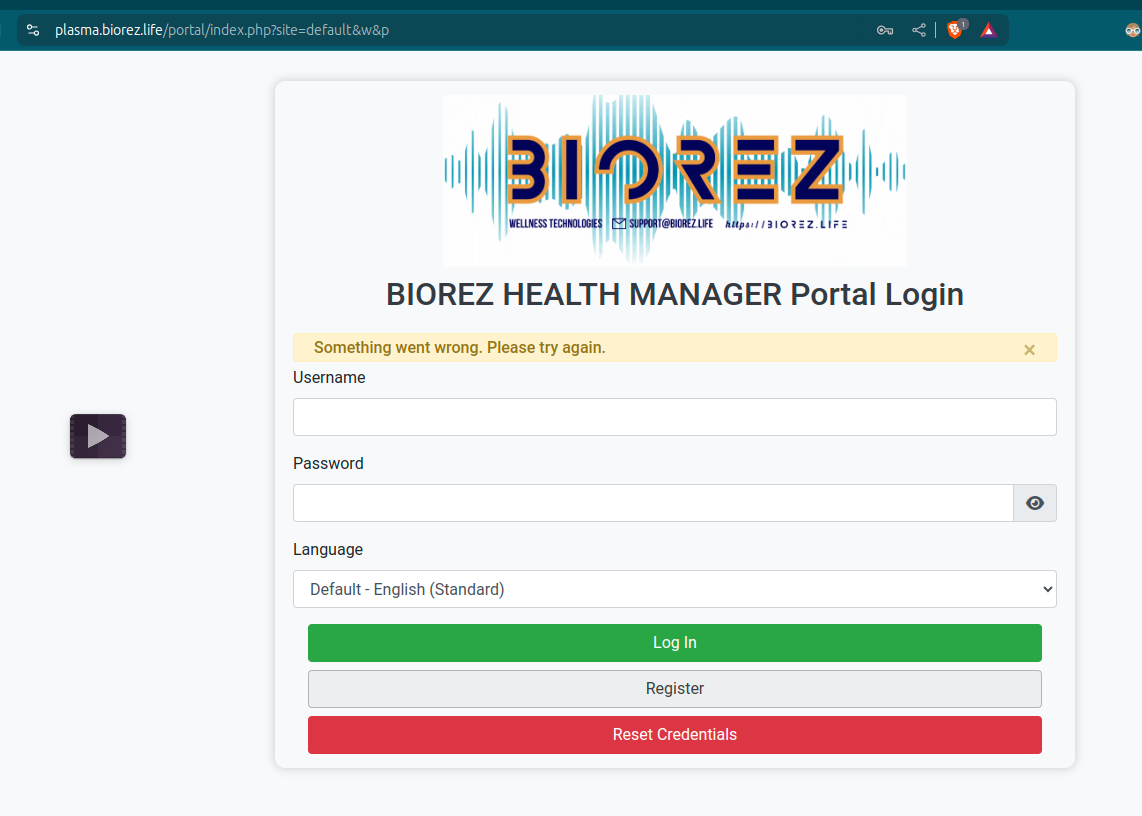The height and width of the screenshot is (816, 1142).
Task: Click the BIOREZ logo banner image
Action: [x=674, y=181]
